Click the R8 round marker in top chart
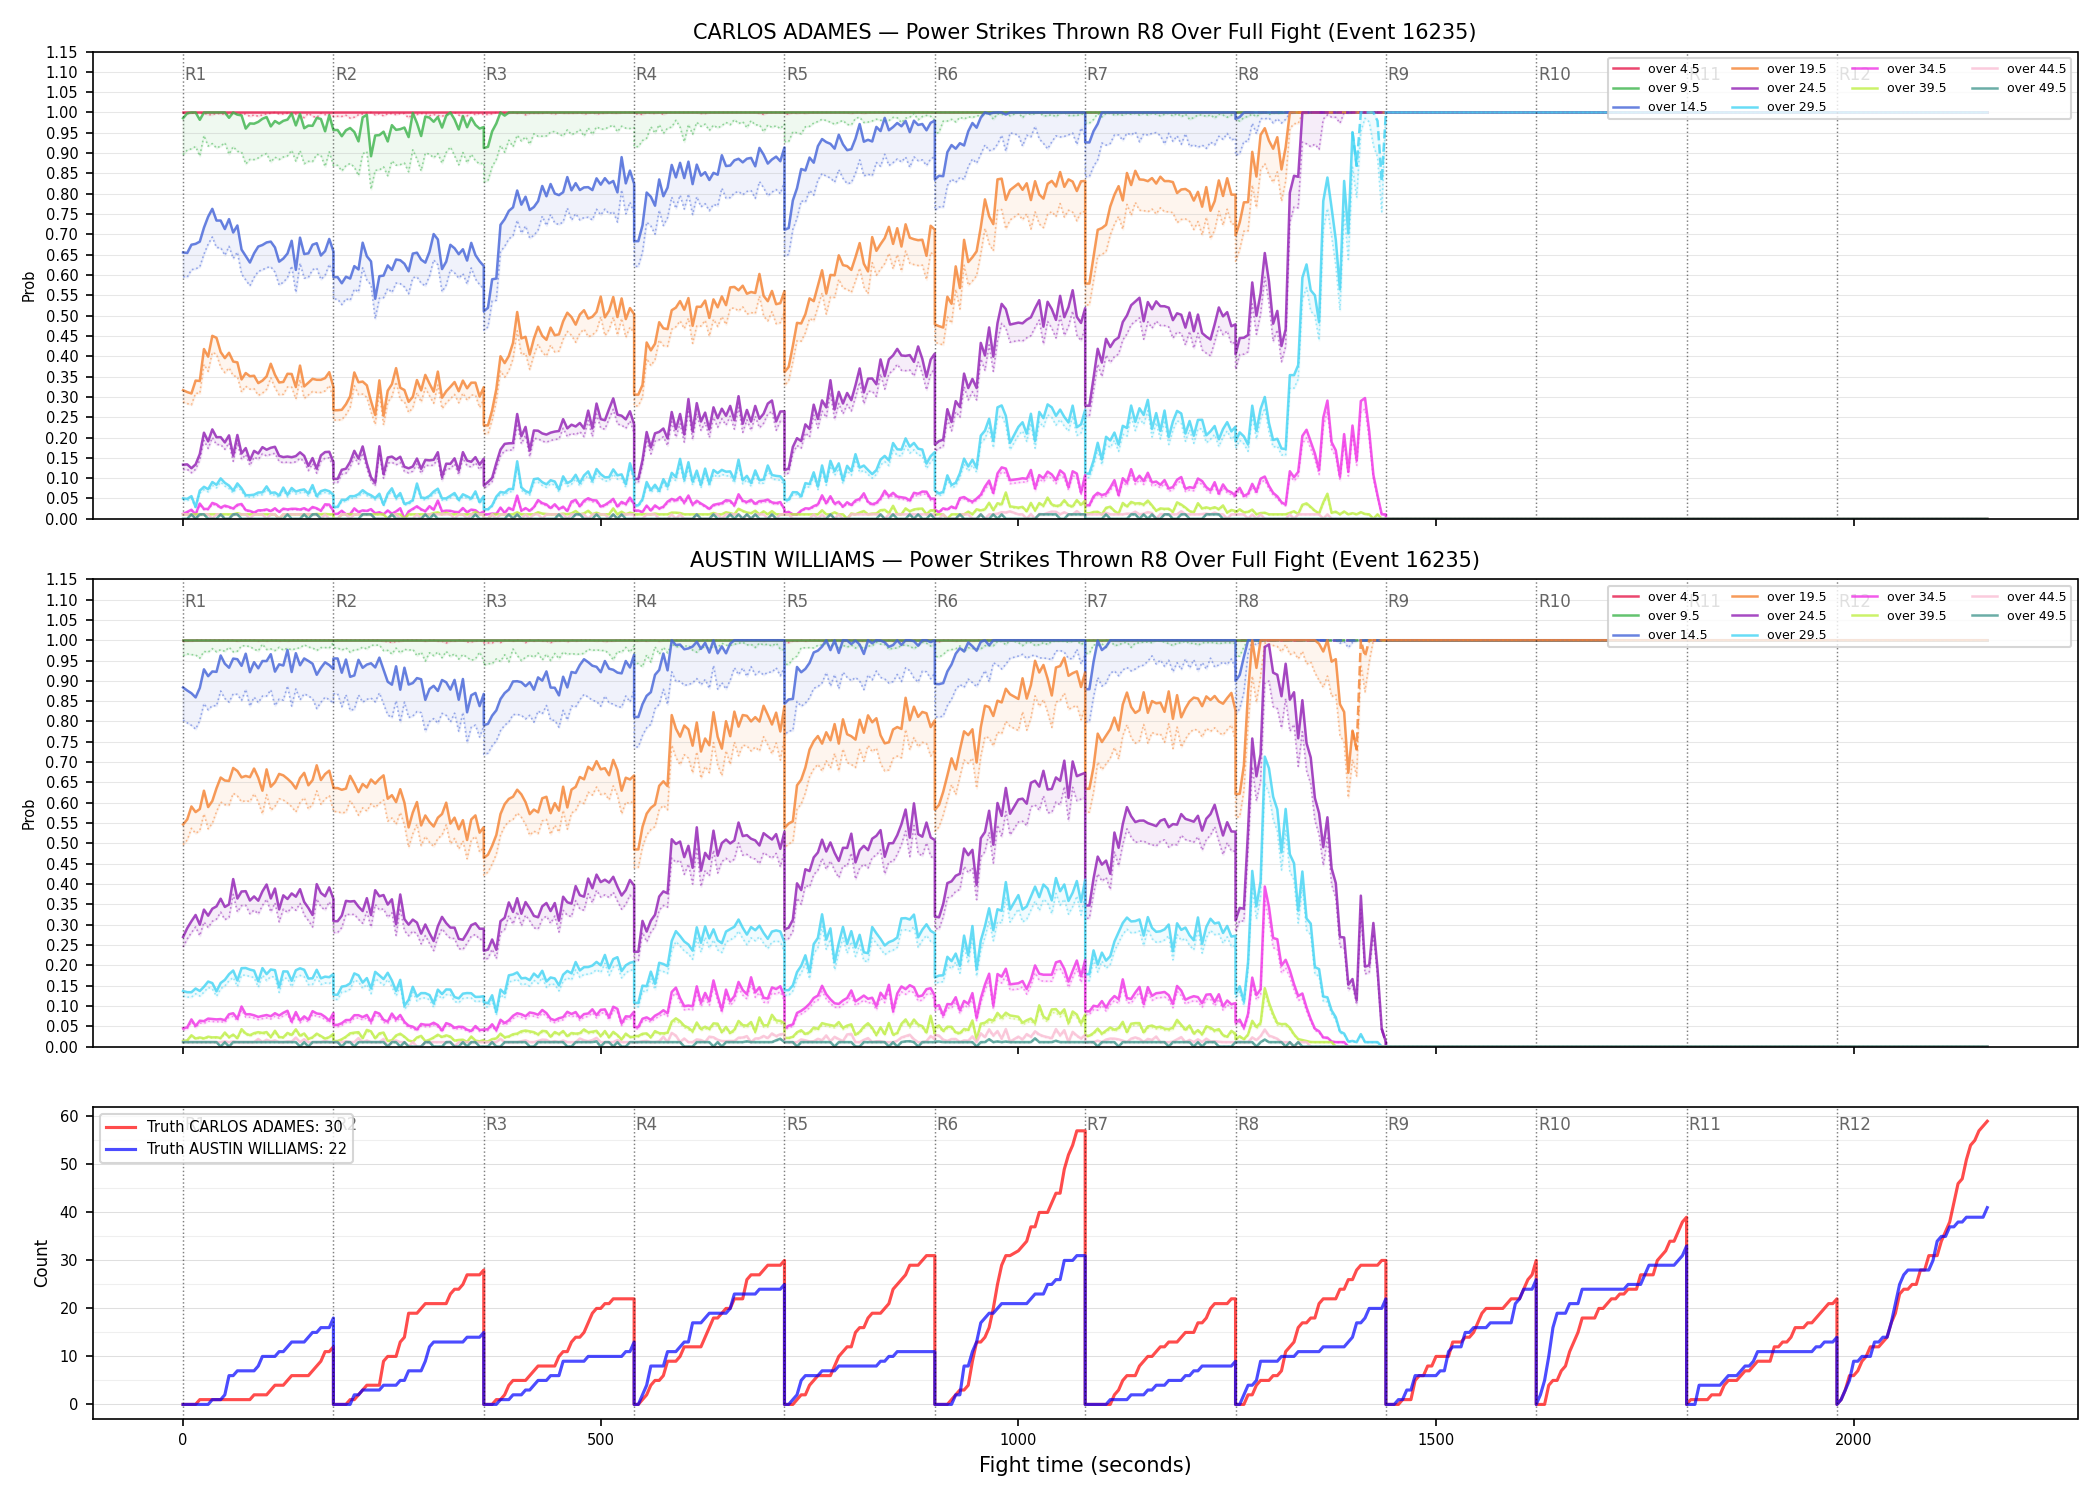The image size is (2100, 1500). (1248, 74)
